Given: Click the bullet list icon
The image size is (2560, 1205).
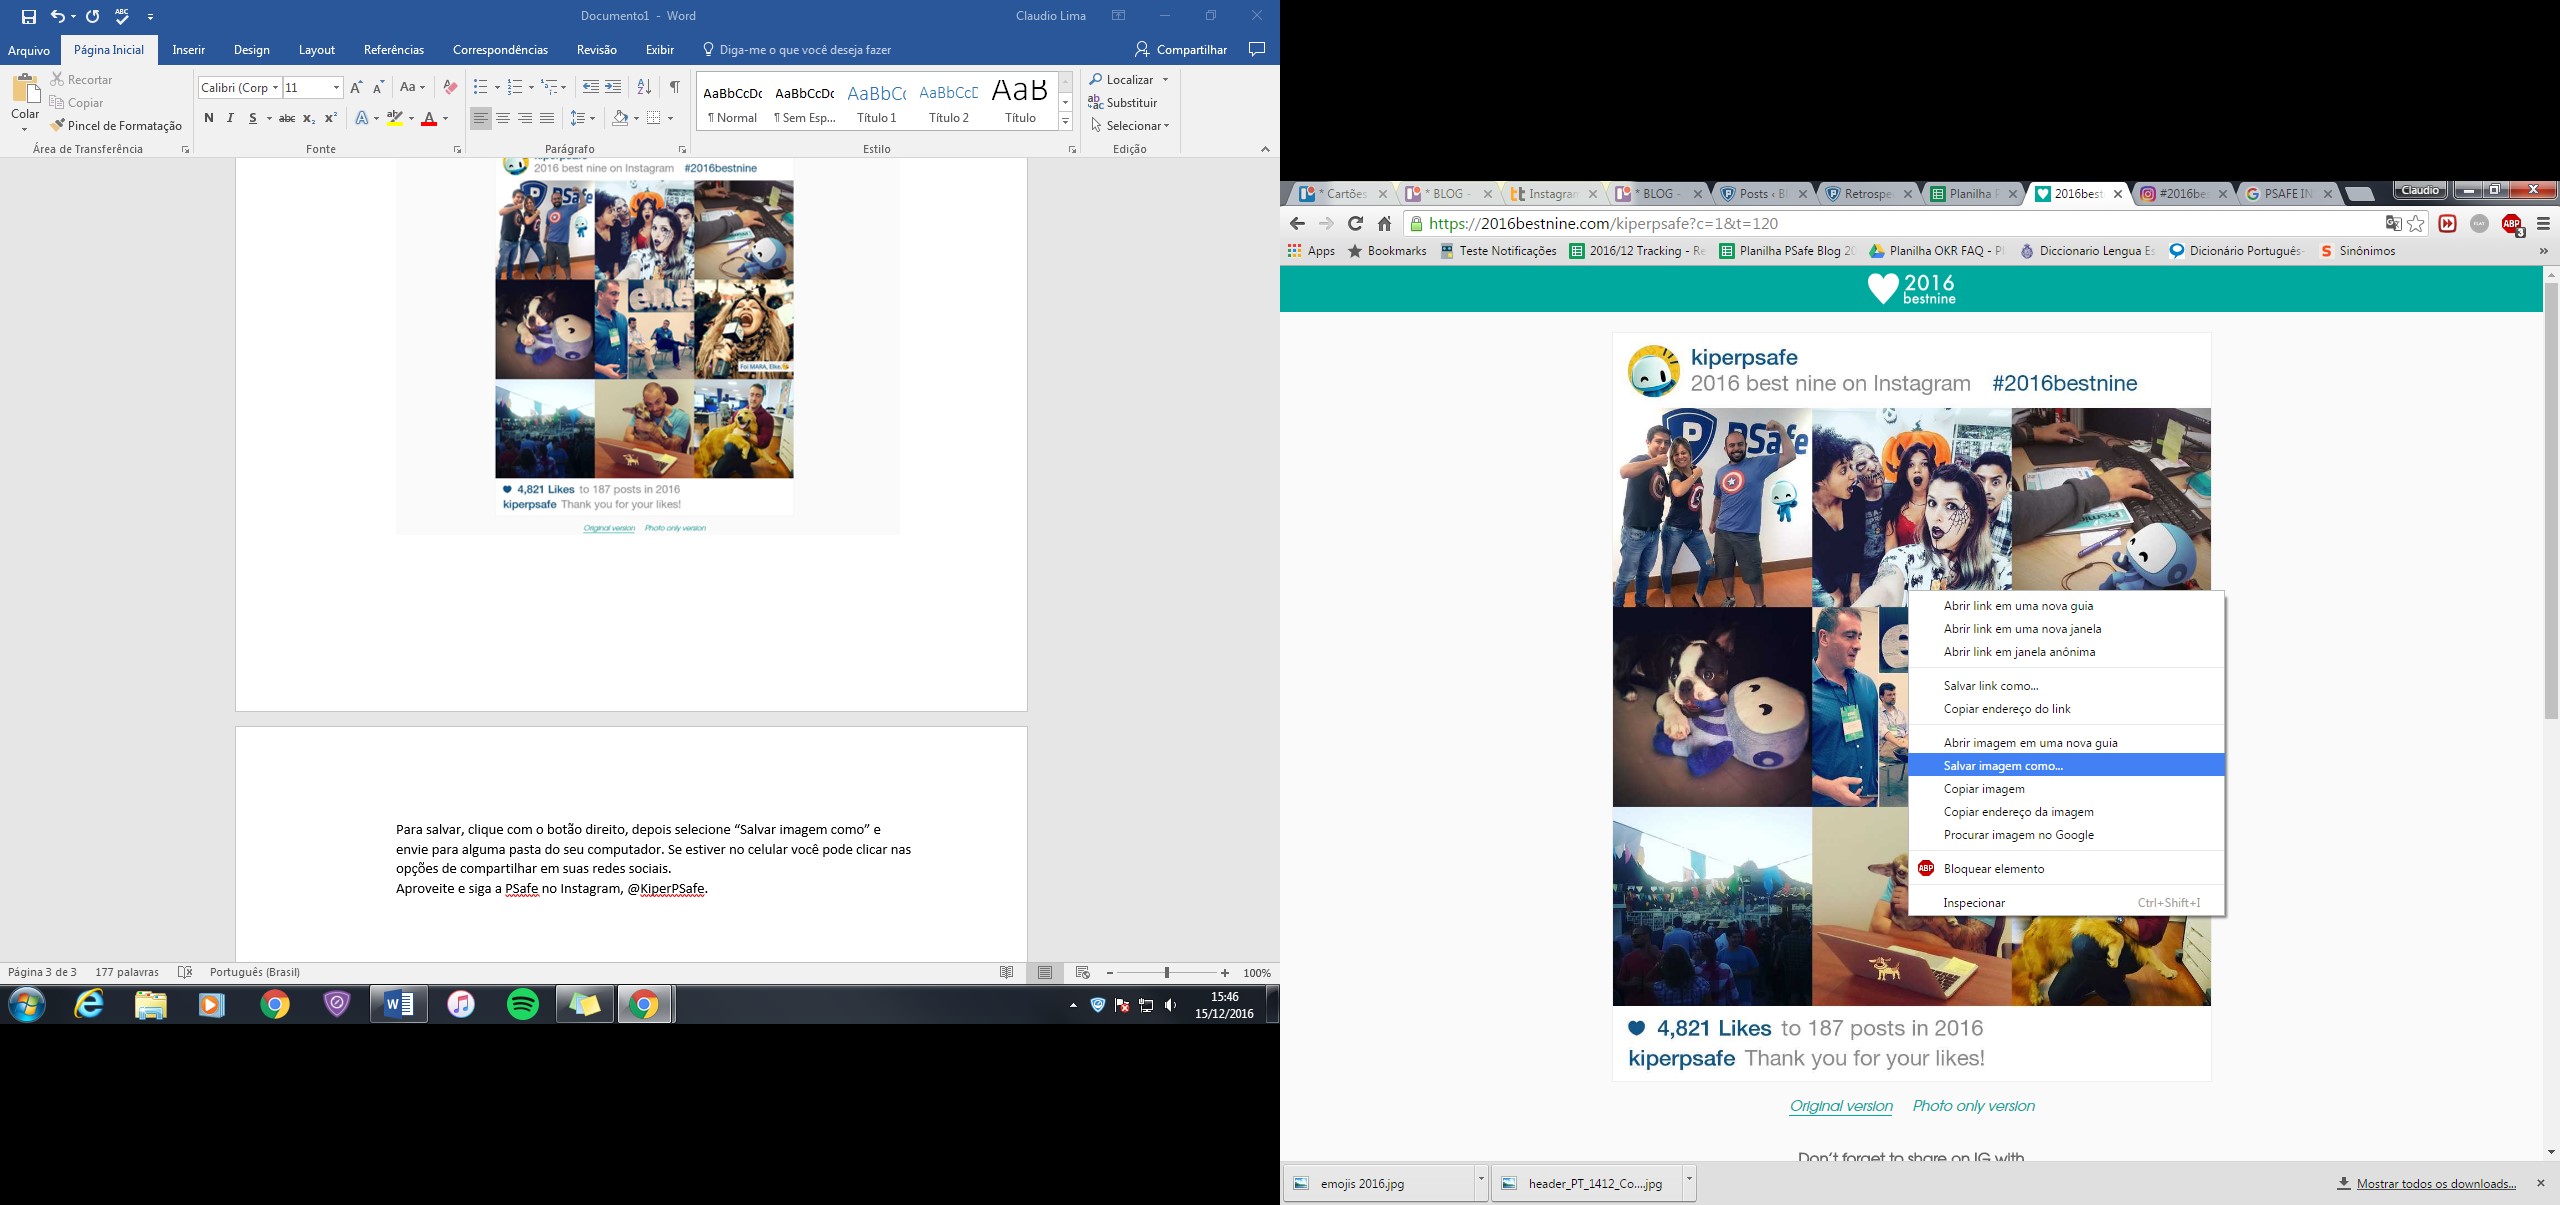Looking at the screenshot, I should point(481,87).
